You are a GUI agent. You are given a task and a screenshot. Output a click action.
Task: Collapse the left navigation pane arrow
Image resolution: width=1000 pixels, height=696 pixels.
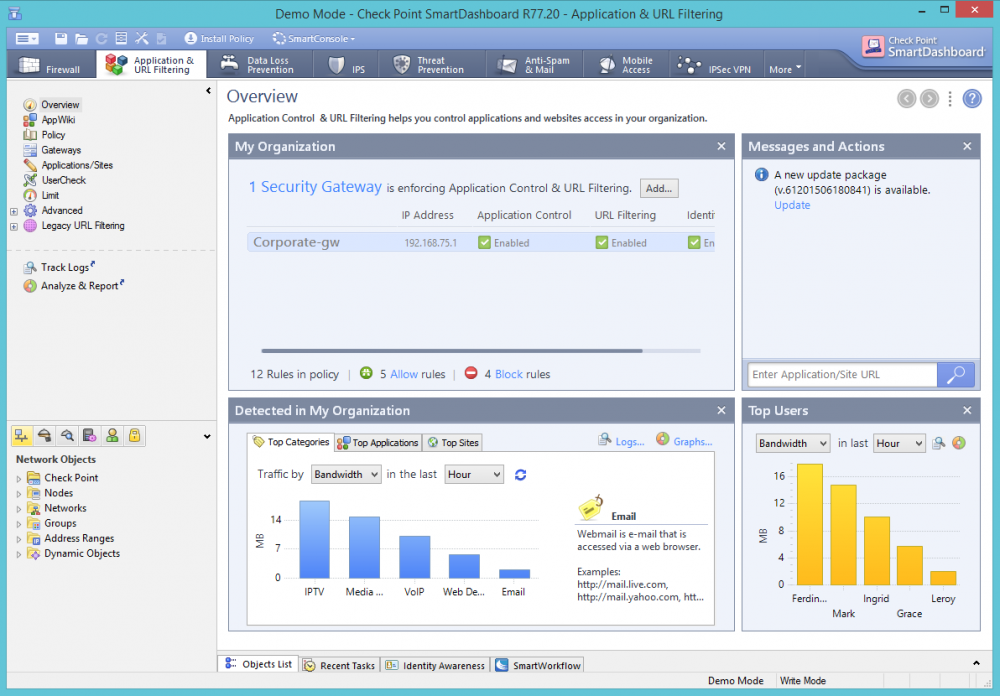pyautogui.click(x=208, y=91)
